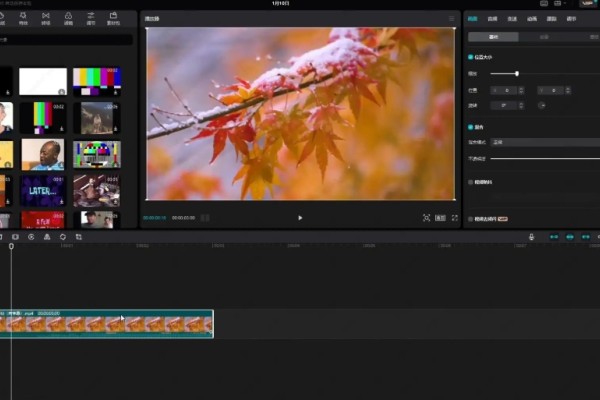Adjust the scale slider handle
Image resolution: width=600 pixels, height=400 pixels.
click(517, 73)
